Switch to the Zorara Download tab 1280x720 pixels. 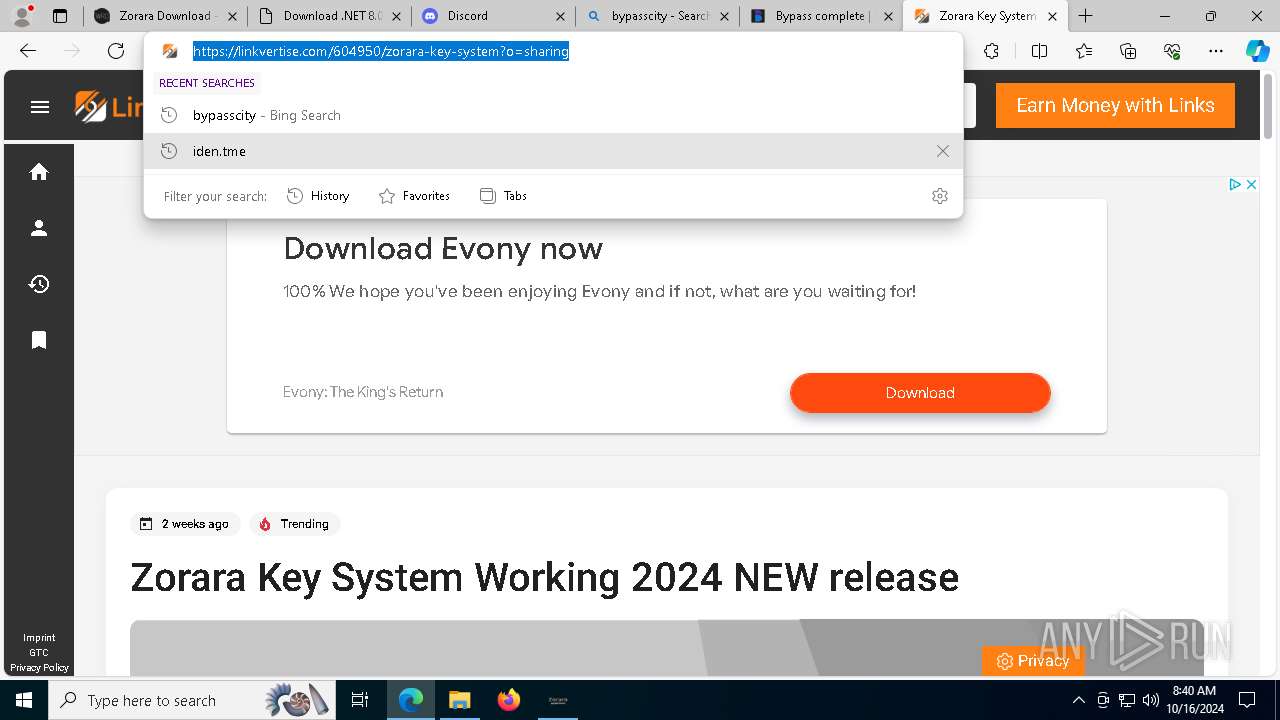tap(155, 16)
